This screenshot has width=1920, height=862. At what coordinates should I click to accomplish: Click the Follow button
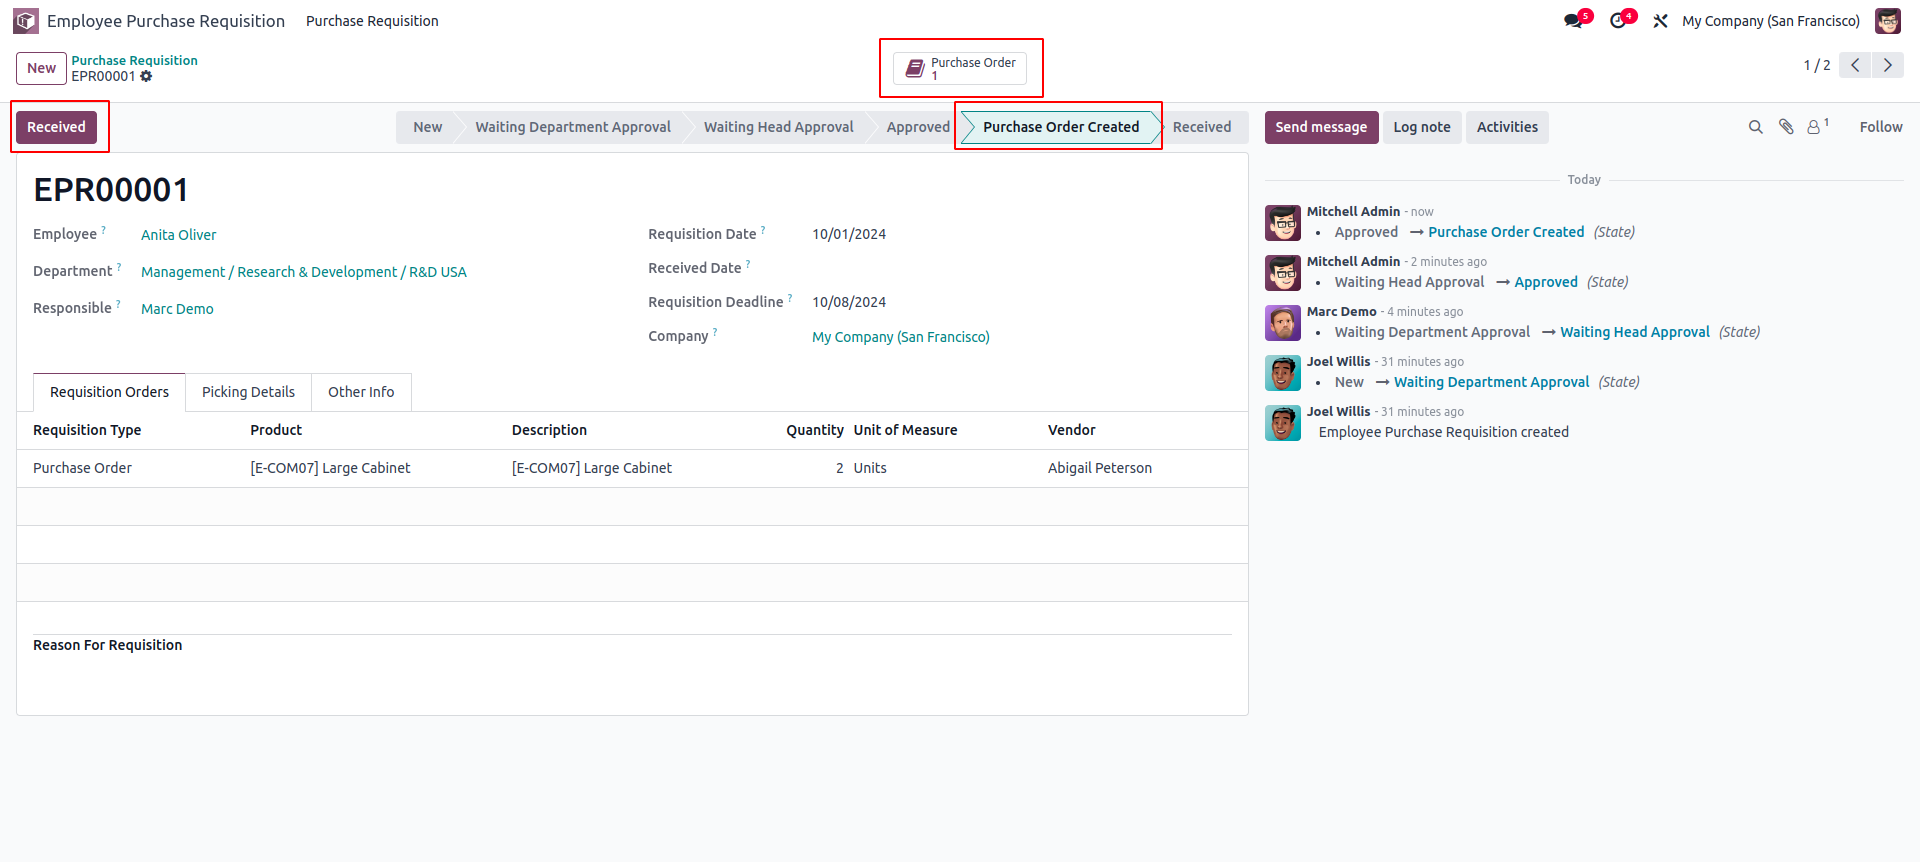(x=1880, y=127)
